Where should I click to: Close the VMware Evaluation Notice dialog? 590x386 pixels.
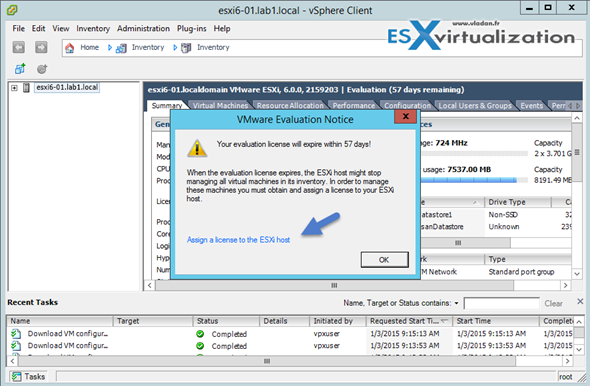tap(405, 116)
